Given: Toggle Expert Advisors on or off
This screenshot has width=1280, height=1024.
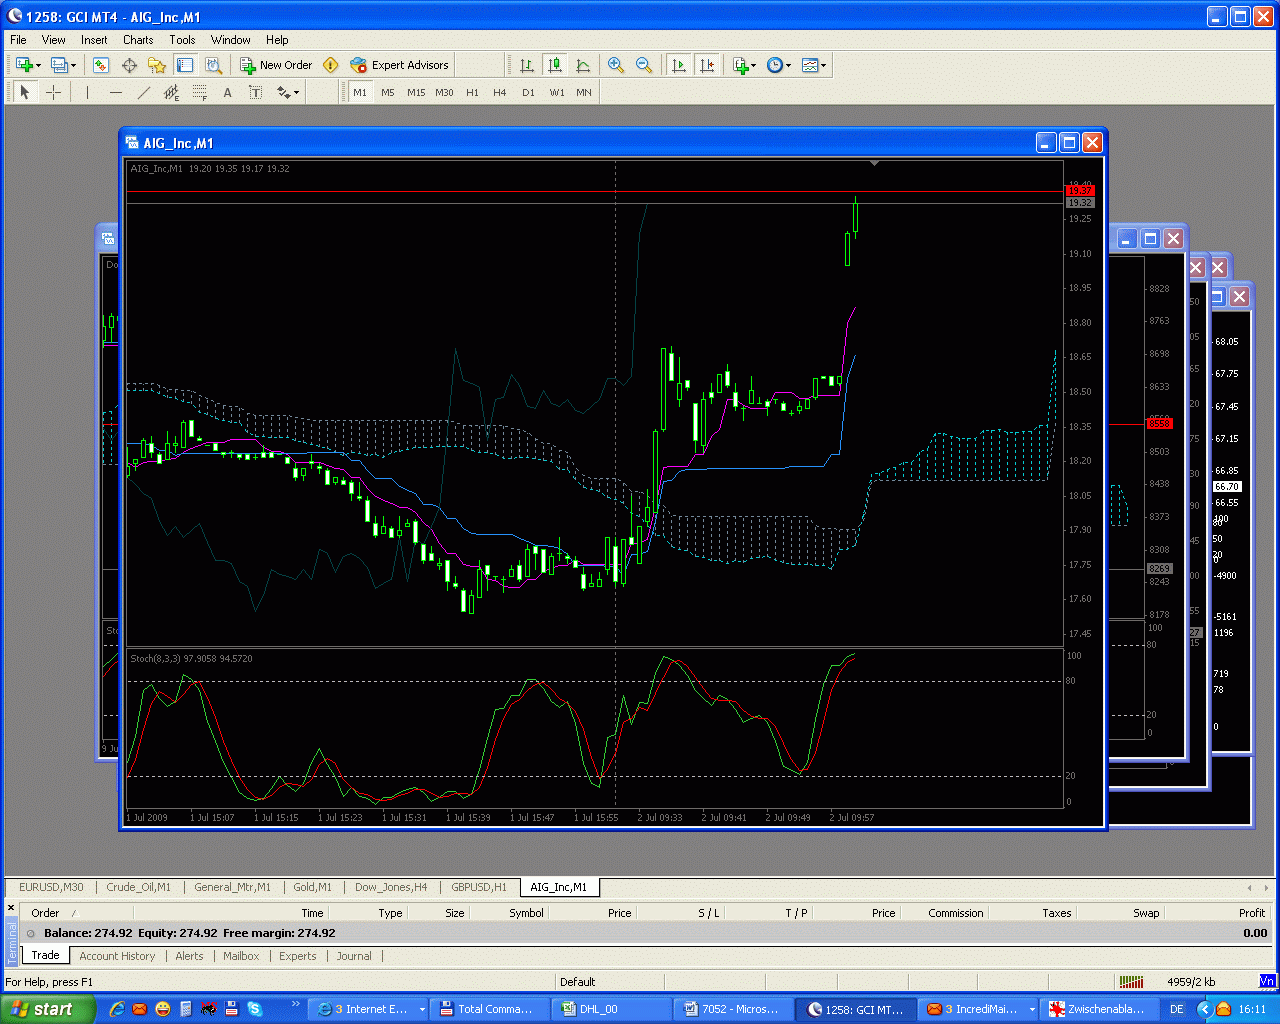Looking at the screenshot, I should point(400,65).
